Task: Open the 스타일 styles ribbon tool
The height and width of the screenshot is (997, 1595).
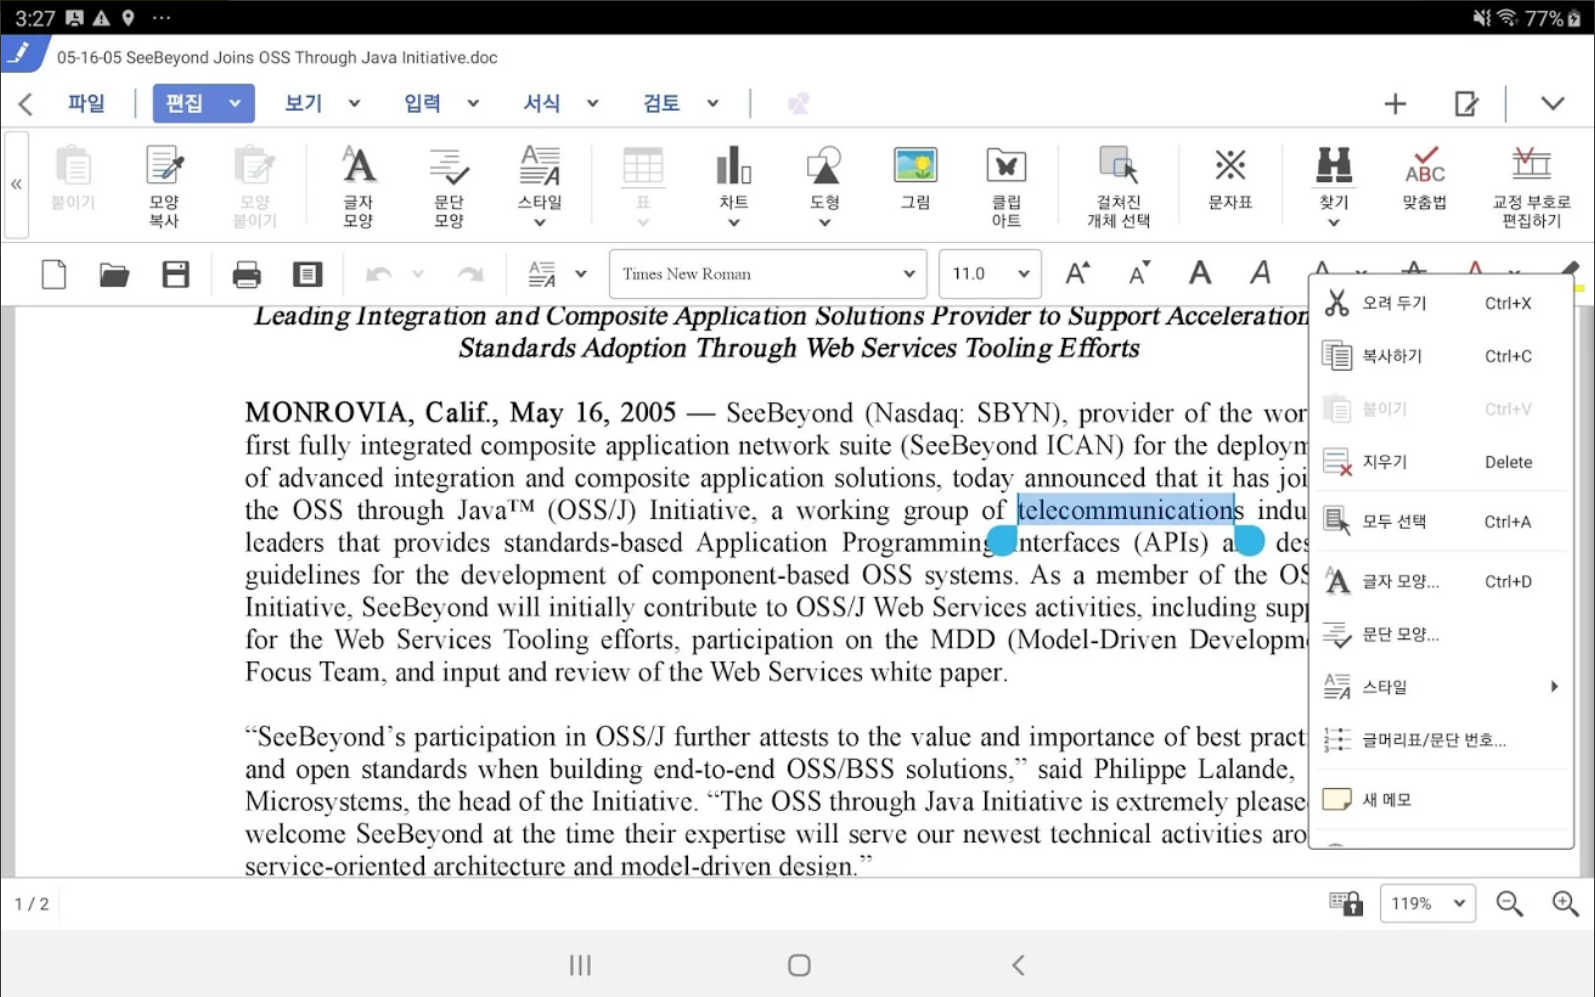Action: tap(540, 186)
